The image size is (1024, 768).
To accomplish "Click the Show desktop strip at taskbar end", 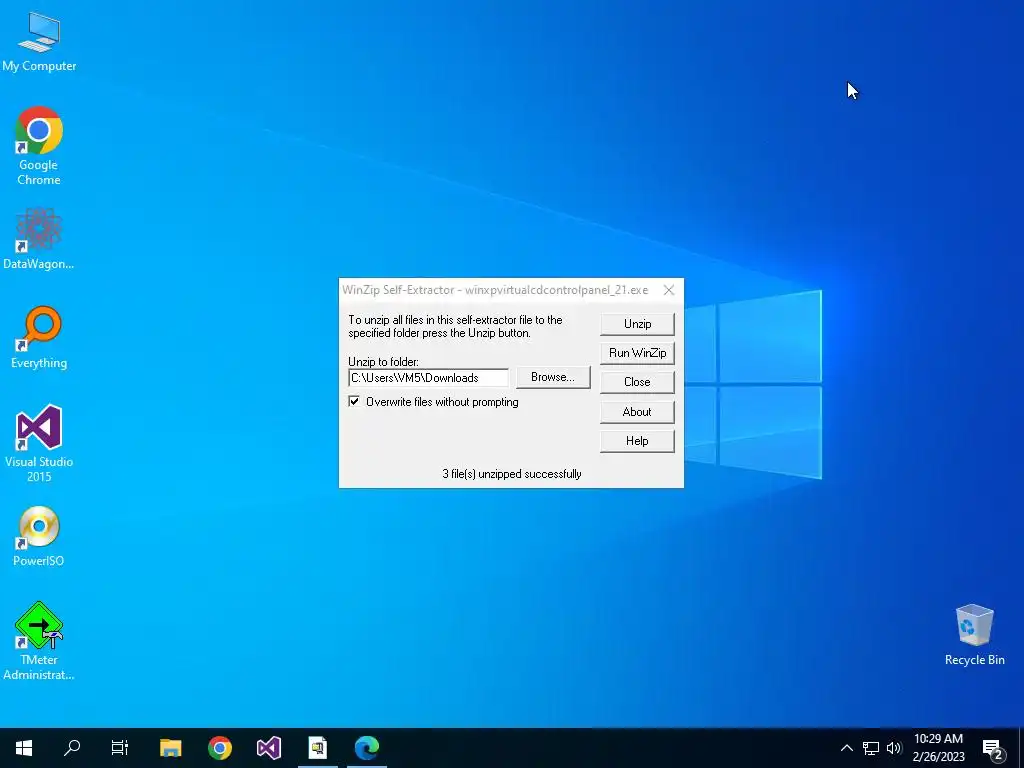I will [x=1021, y=748].
